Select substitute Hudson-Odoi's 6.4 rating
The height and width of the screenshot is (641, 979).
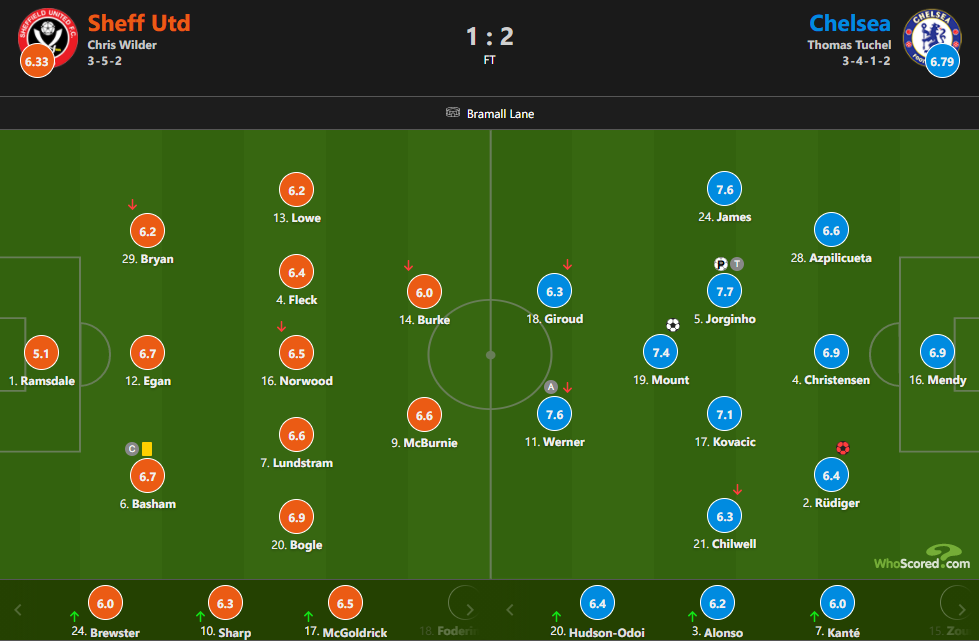pos(598,603)
